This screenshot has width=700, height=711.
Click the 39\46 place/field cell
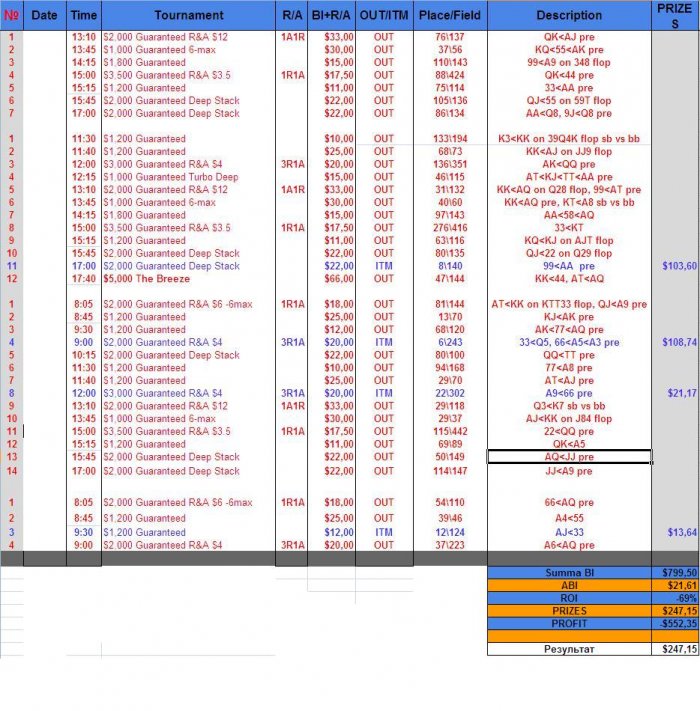450,518
